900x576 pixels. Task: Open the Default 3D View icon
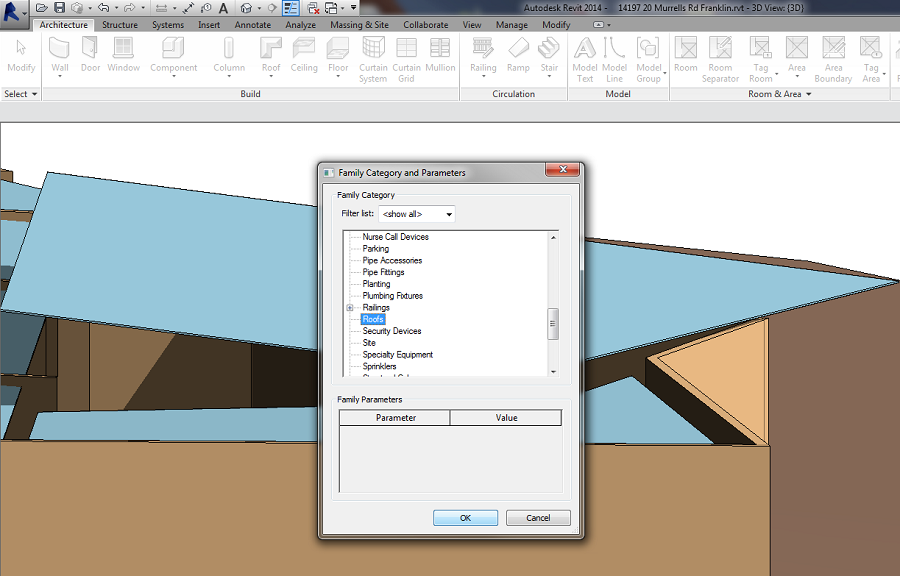246,8
